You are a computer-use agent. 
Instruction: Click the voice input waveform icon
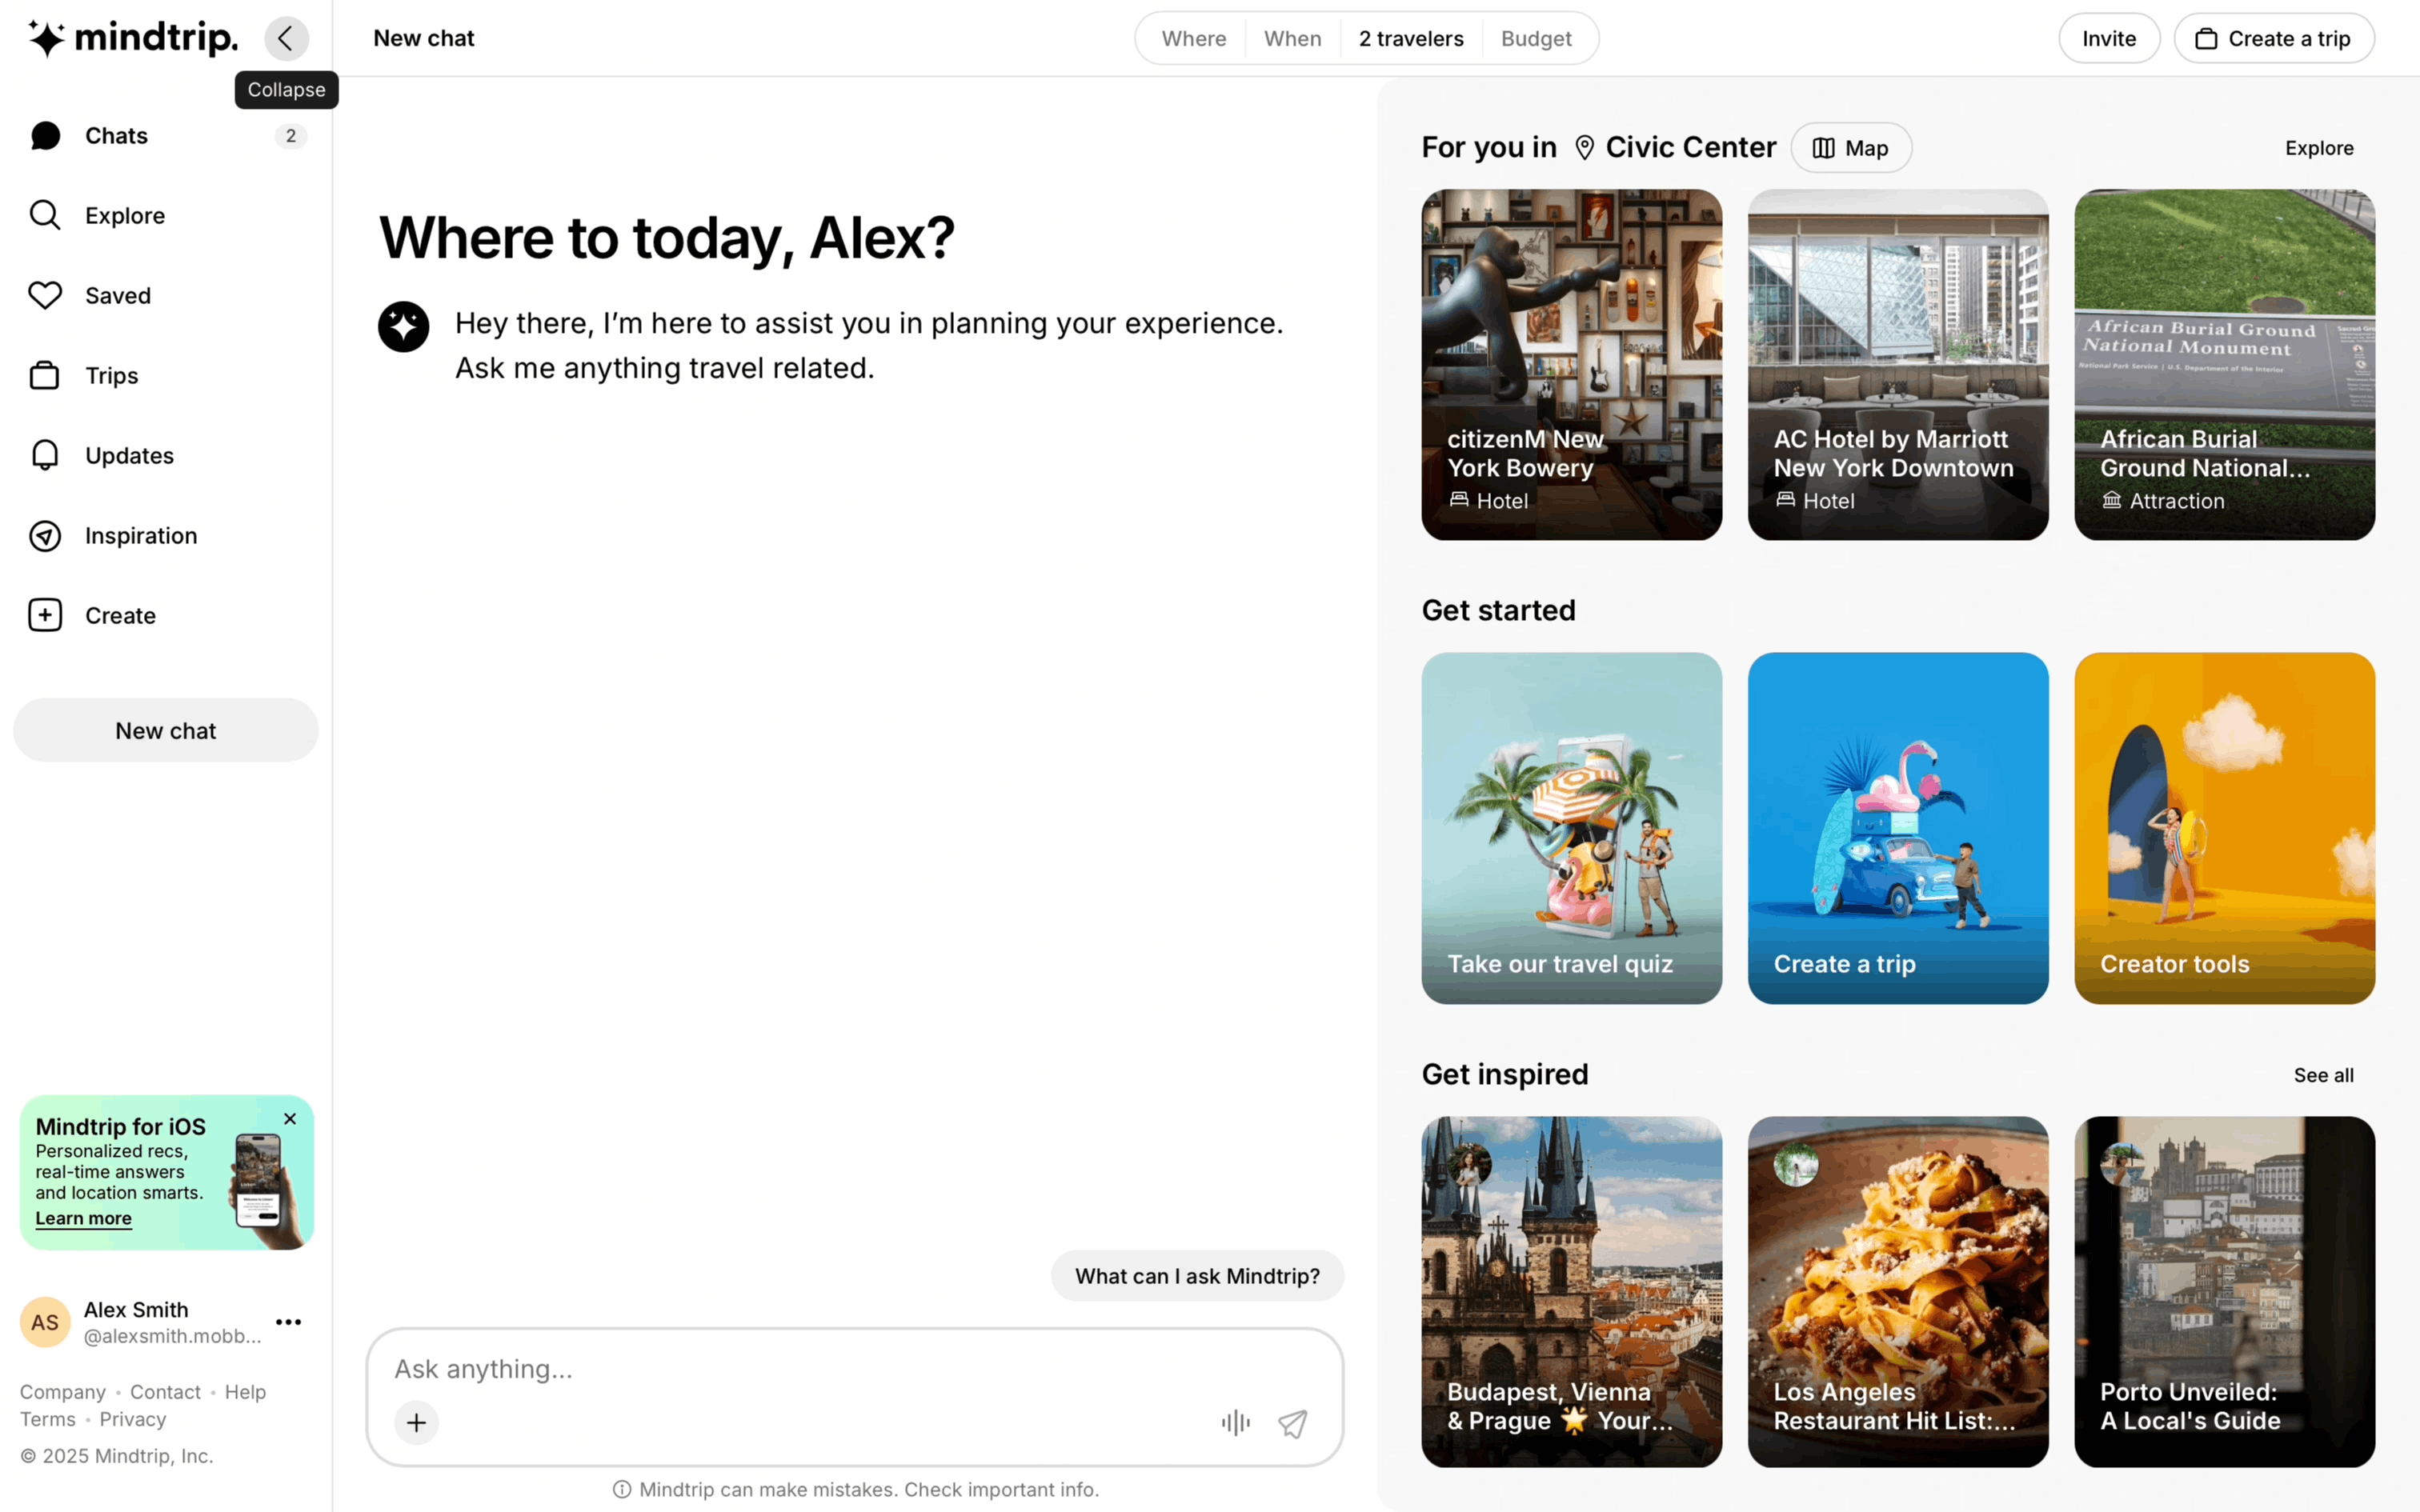coord(1235,1422)
